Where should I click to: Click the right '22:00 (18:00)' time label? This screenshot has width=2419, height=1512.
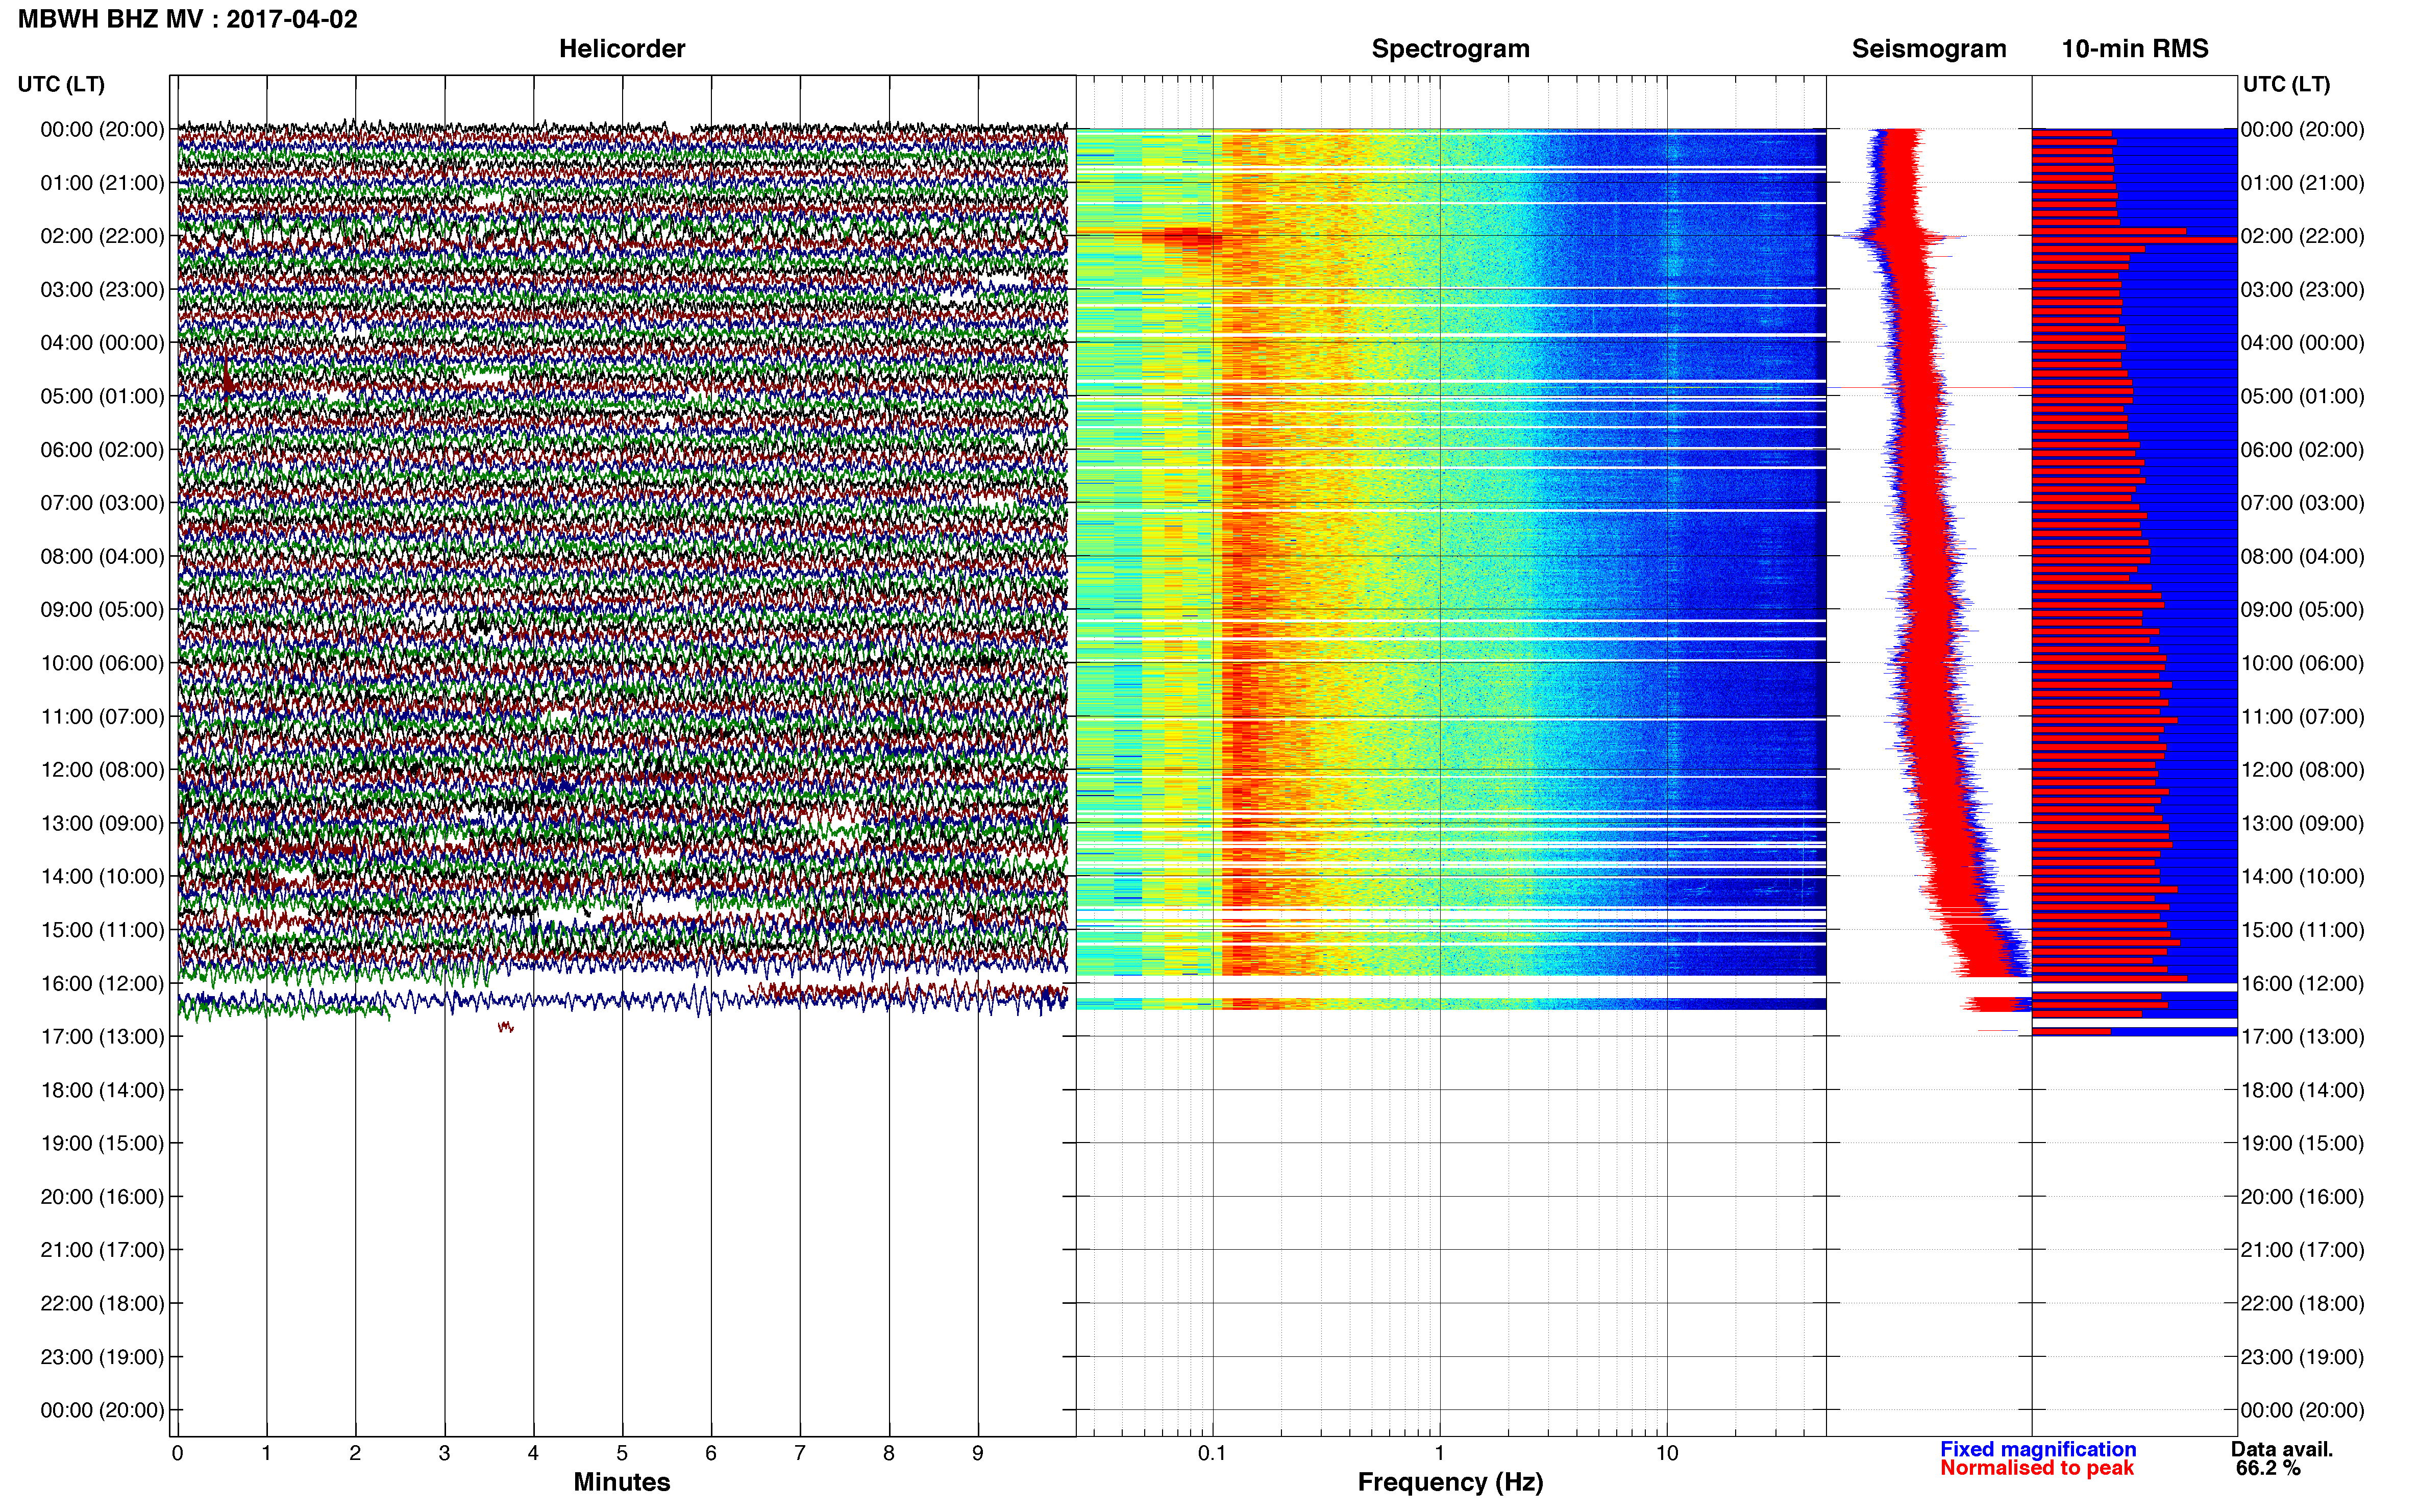[x=2302, y=1303]
